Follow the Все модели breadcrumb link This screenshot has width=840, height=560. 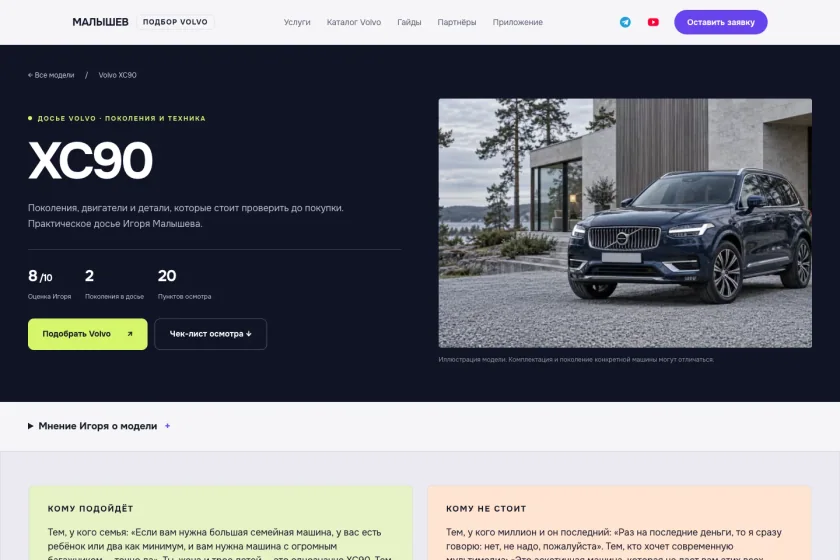51,75
